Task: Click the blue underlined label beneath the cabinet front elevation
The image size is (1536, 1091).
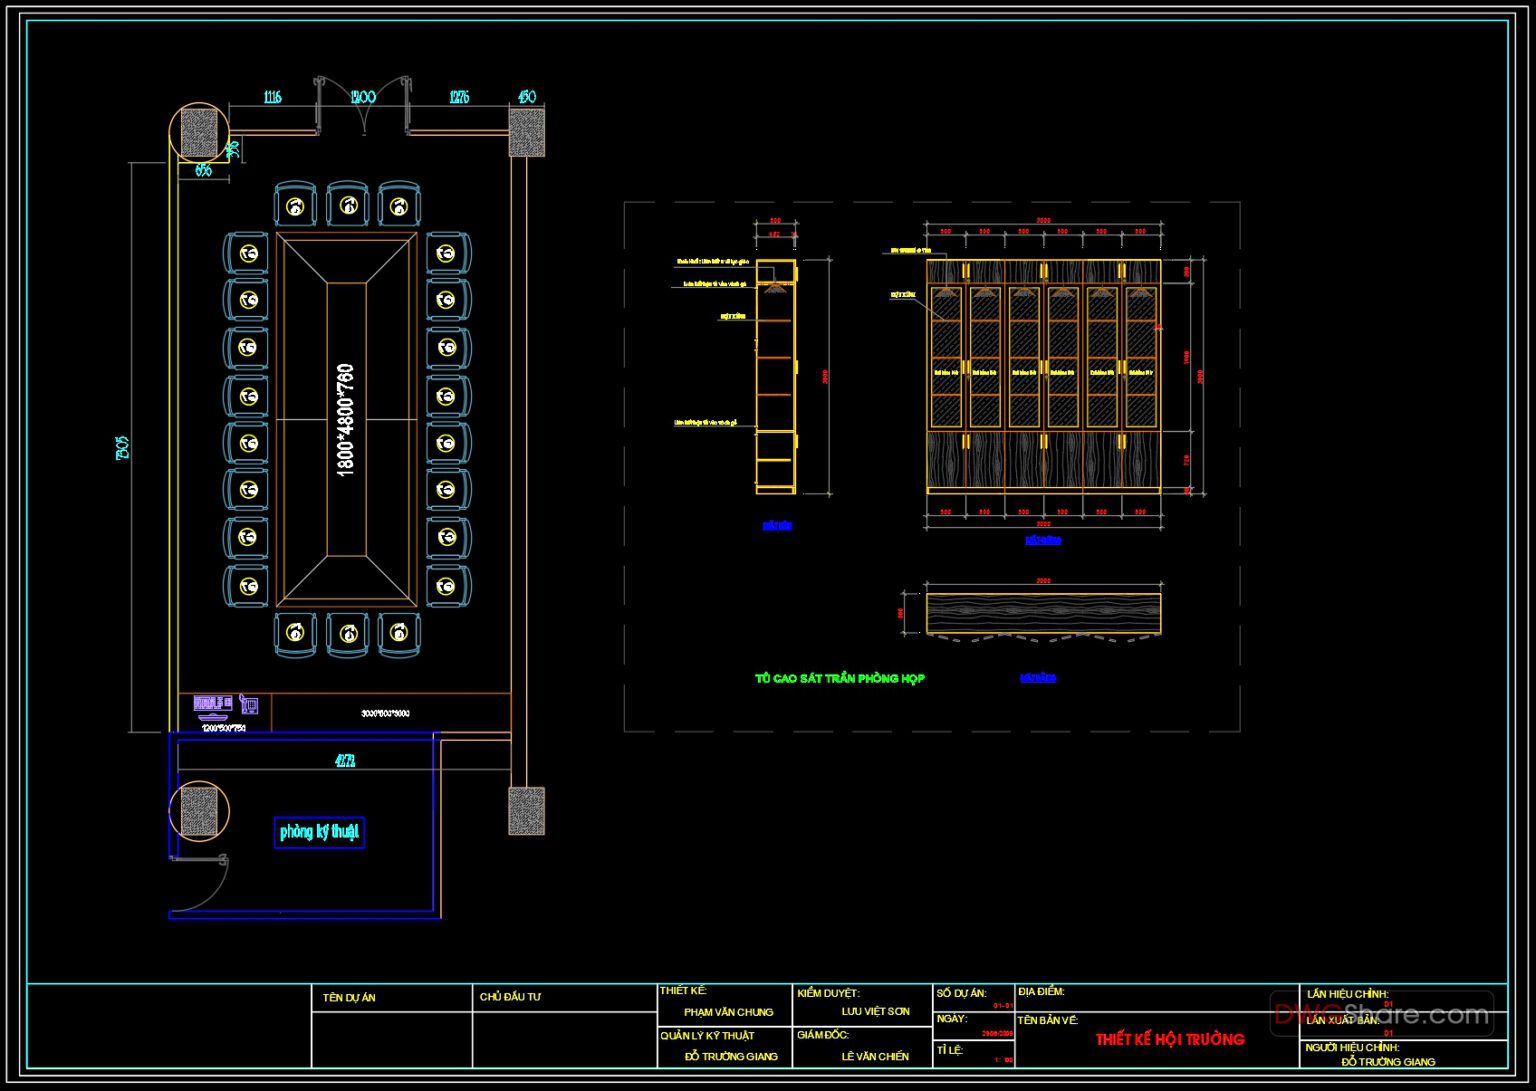Action: [x=1042, y=538]
